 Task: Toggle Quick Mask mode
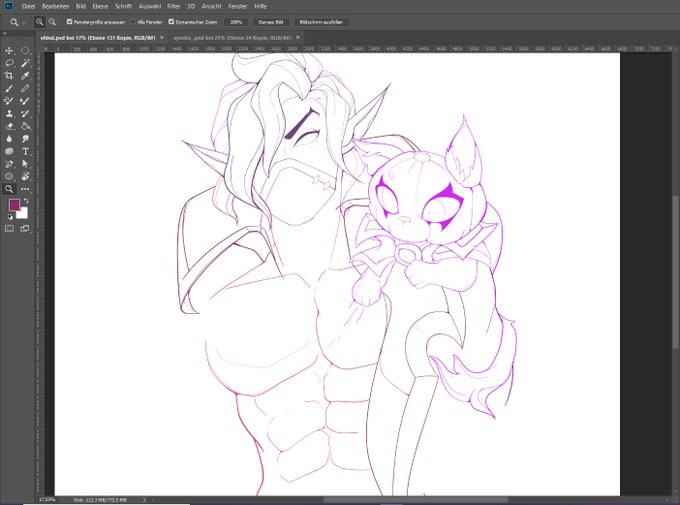point(9,229)
